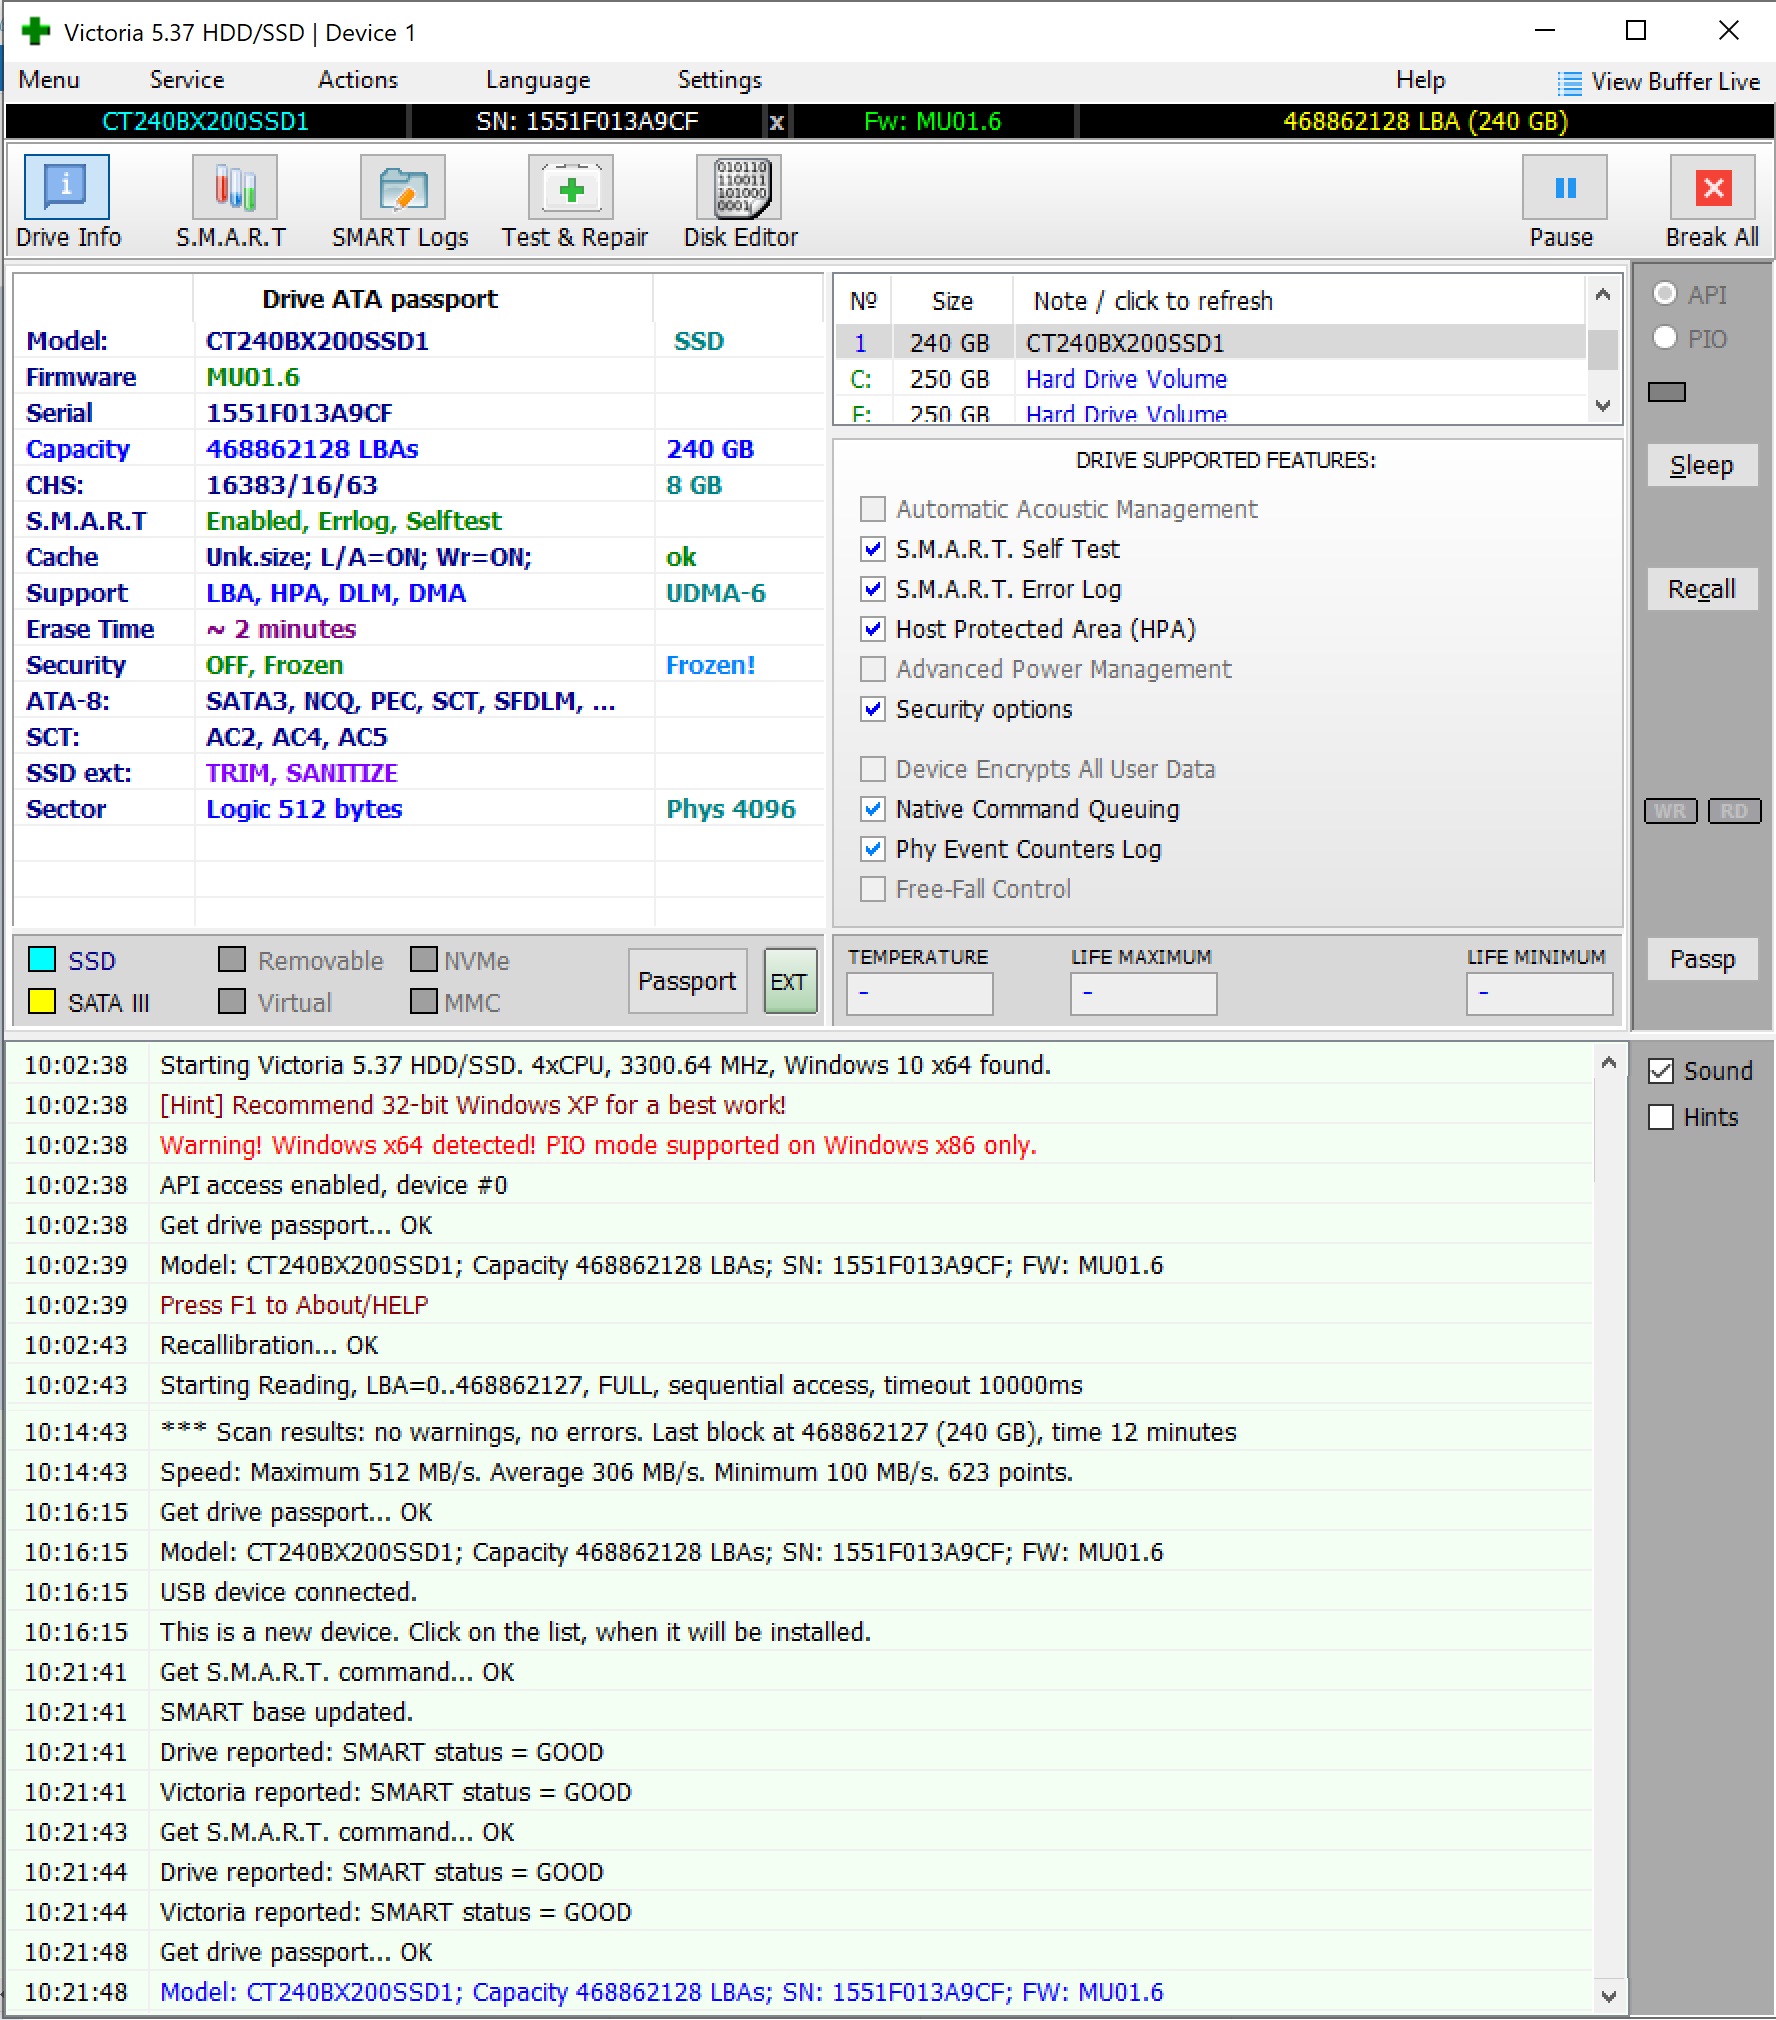Click the Pause icon

click(x=1565, y=187)
